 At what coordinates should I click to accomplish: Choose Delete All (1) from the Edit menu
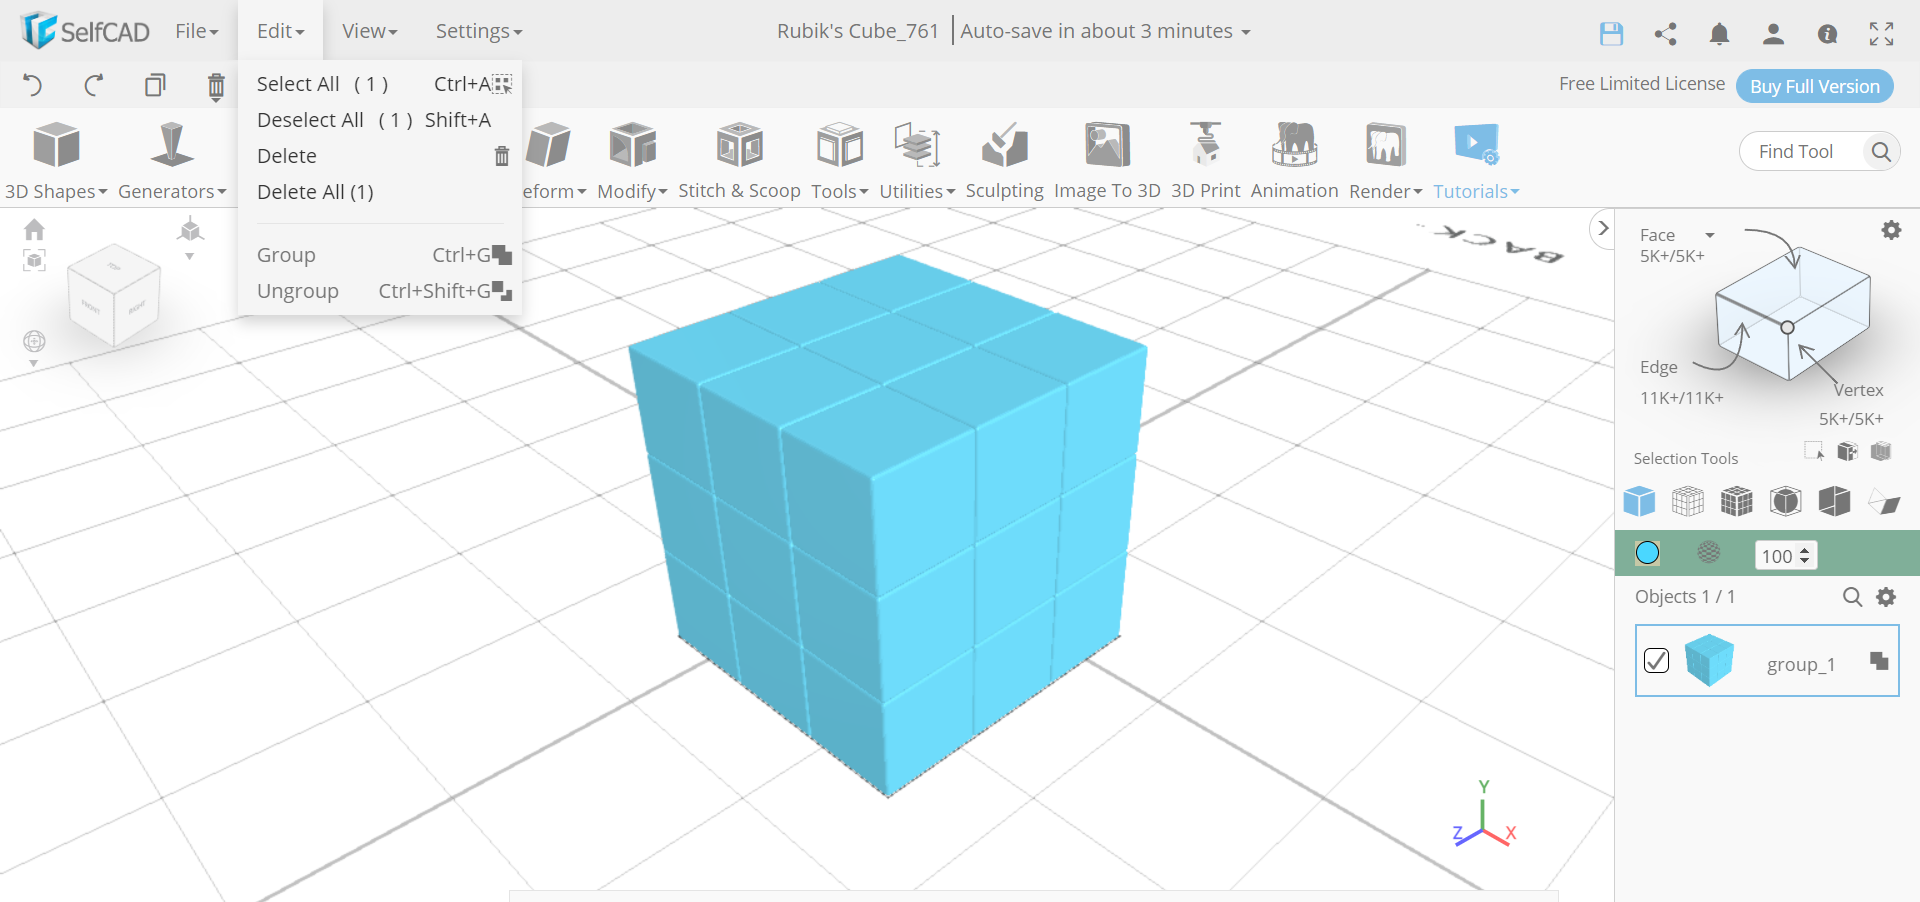(x=380, y=192)
